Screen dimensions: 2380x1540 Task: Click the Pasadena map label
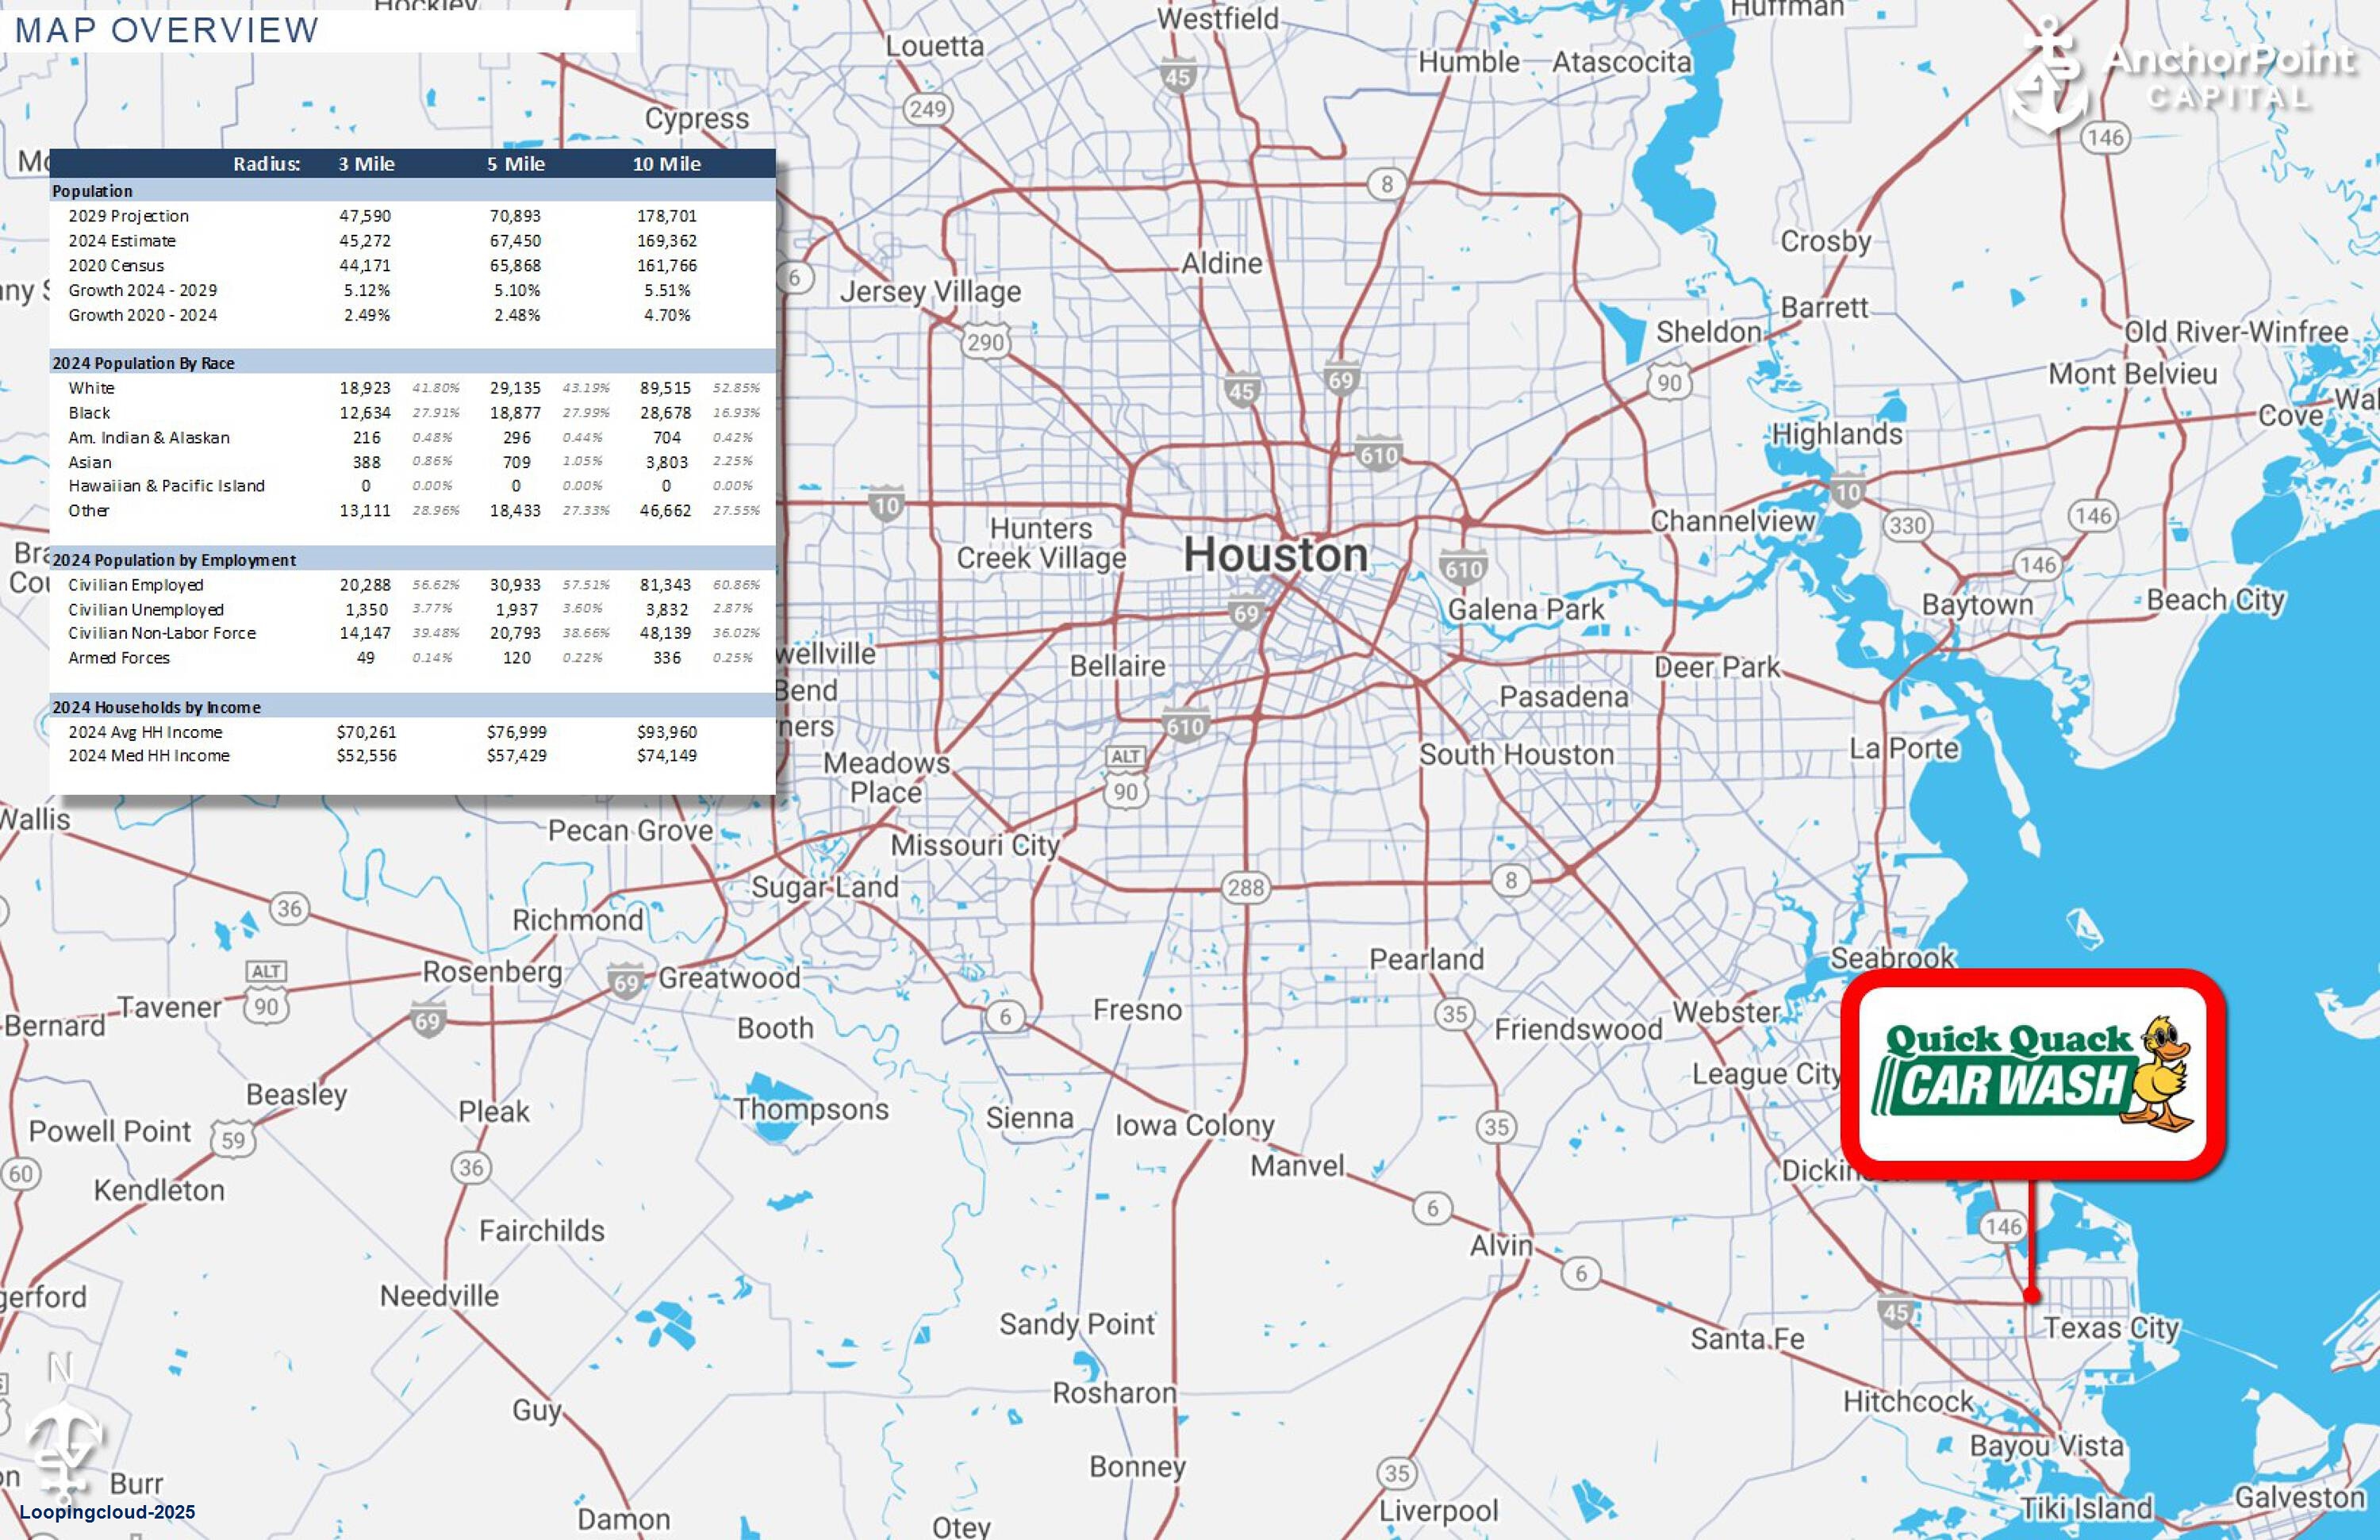1564,696
